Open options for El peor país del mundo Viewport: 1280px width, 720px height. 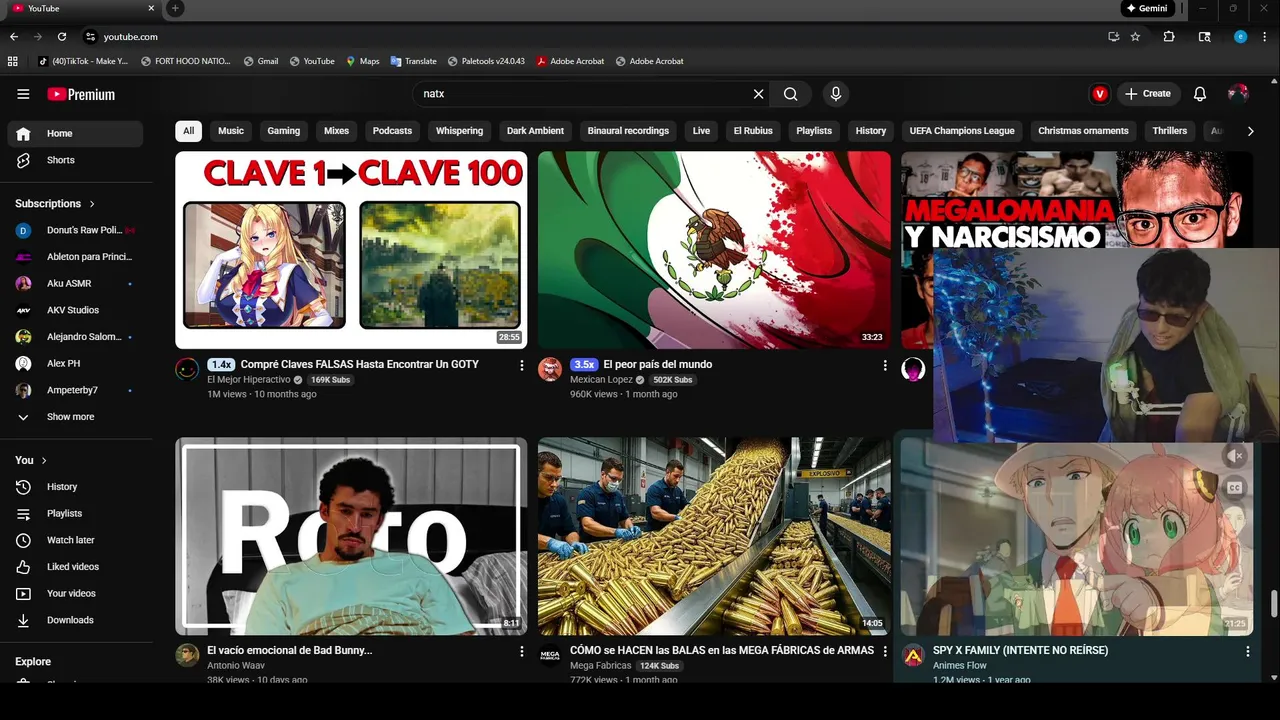pyautogui.click(x=884, y=366)
